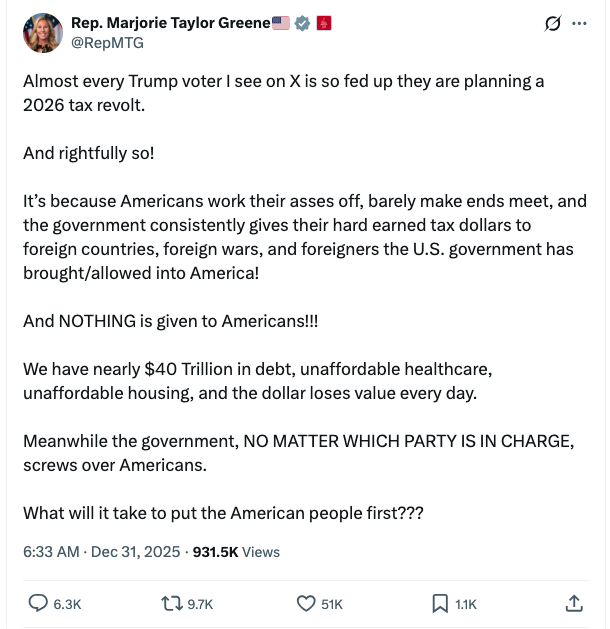610x629 pixels.
Task: Open the three-dot more options menu
Action: [x=579, y=24]
